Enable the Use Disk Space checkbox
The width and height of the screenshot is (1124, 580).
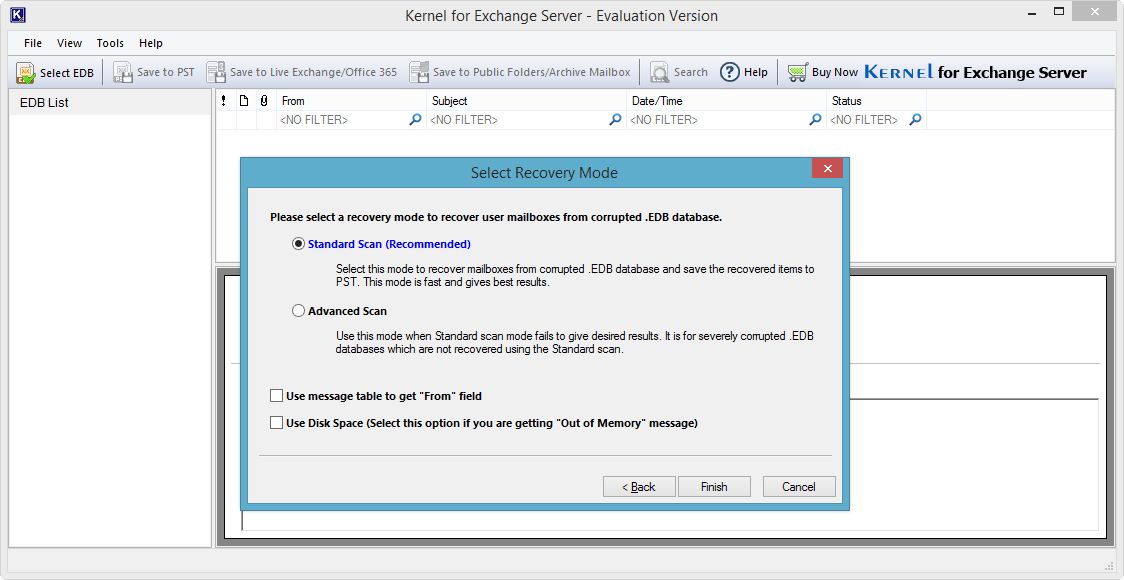point(277,423)
